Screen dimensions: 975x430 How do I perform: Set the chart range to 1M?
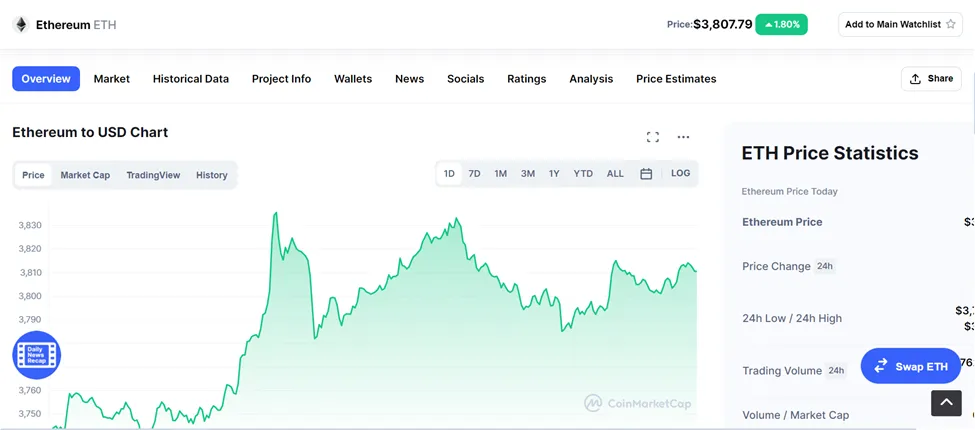click(501, 173)
